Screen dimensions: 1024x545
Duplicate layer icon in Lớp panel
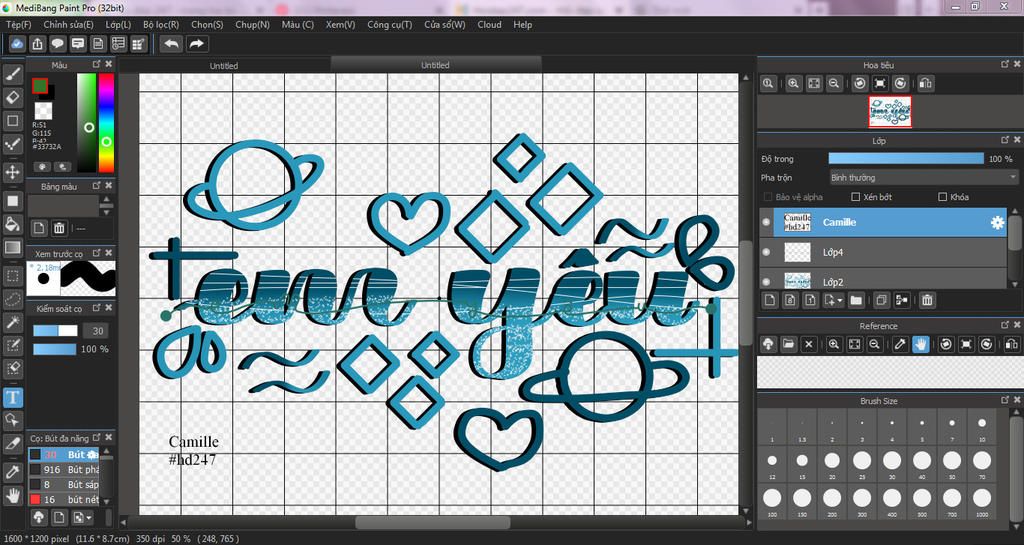click(881, 300)
